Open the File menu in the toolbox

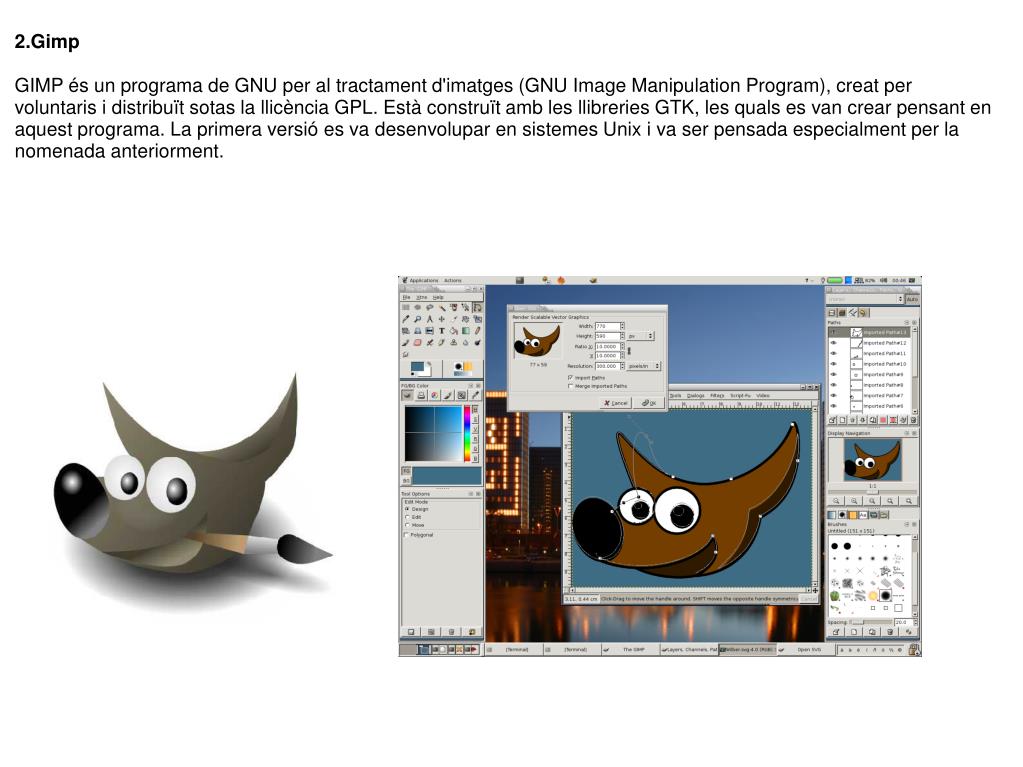[406, 297]
